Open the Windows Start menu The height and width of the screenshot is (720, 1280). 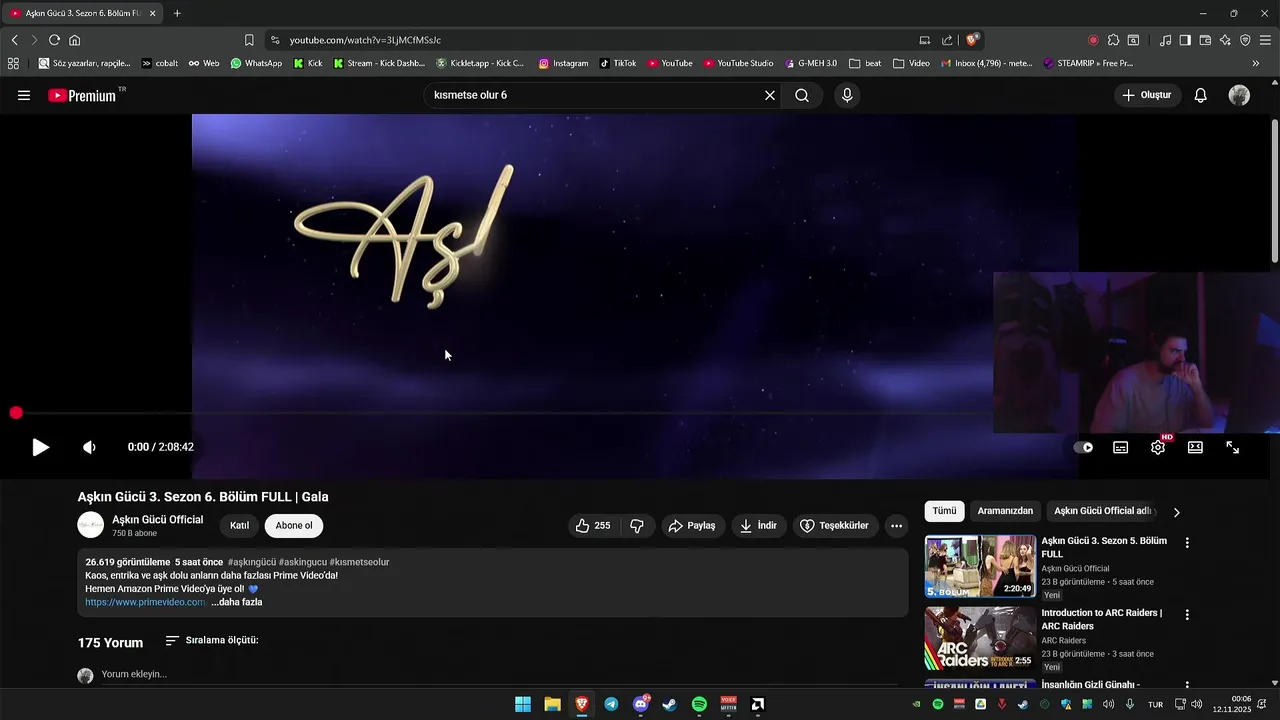coord(523,704)
